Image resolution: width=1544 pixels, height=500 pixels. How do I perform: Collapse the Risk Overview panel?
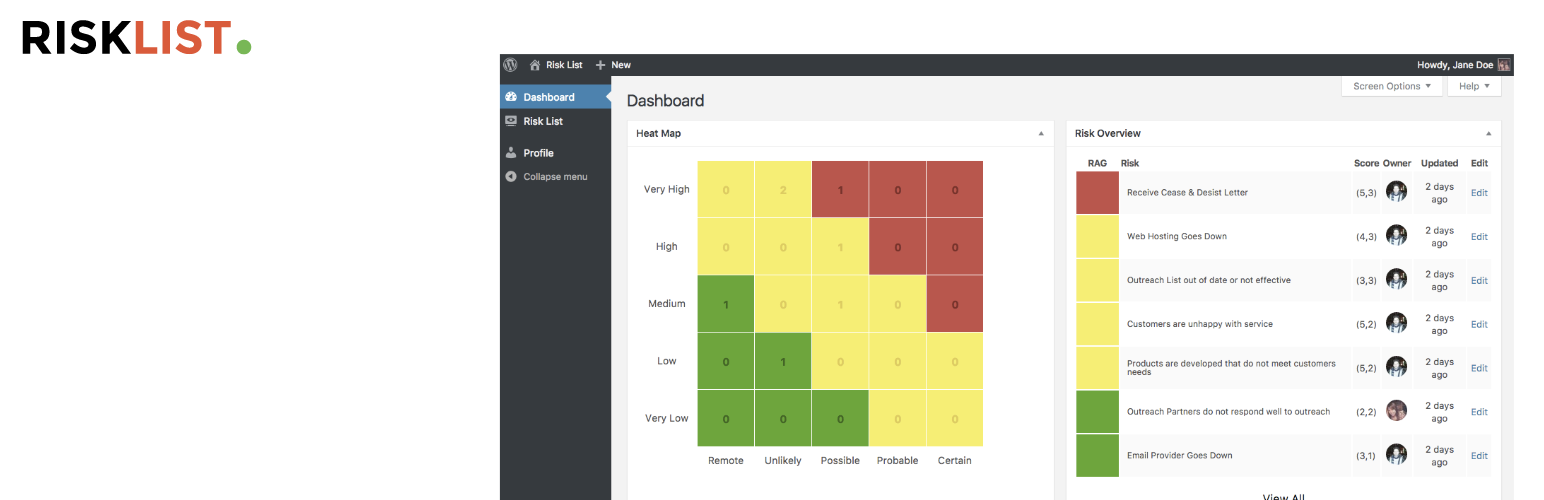tap(1488, 133)
